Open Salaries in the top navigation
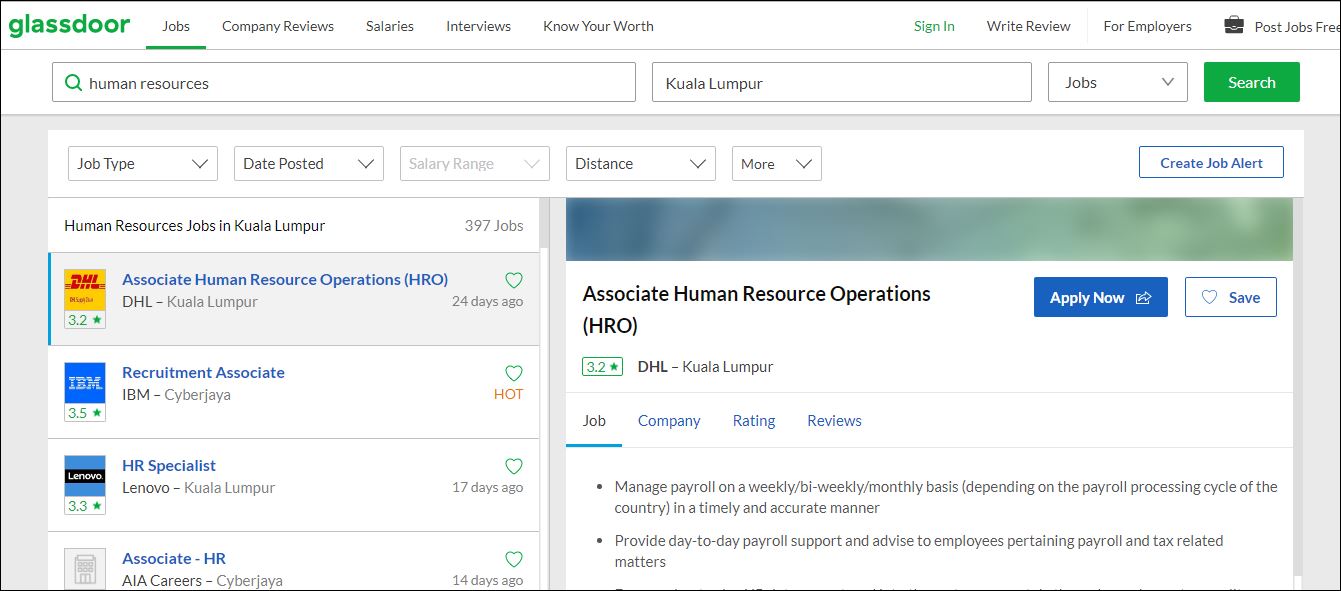Image resolution: width=1341 pixels, height=591 pixels. (390, 26)
